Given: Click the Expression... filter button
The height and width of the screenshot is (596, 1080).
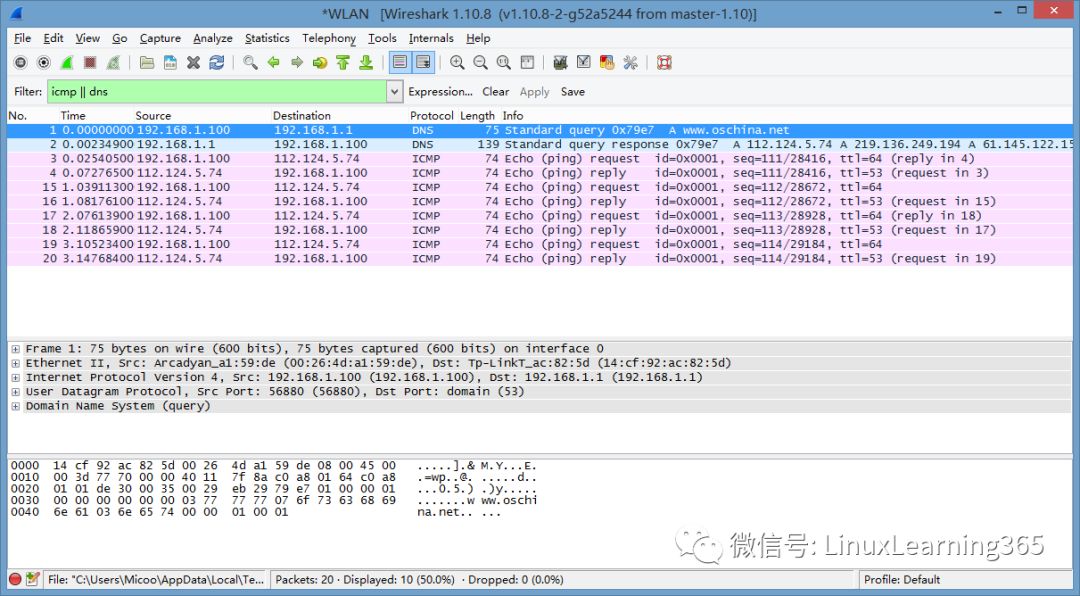Looking at the screenshot, I should 440,92.
